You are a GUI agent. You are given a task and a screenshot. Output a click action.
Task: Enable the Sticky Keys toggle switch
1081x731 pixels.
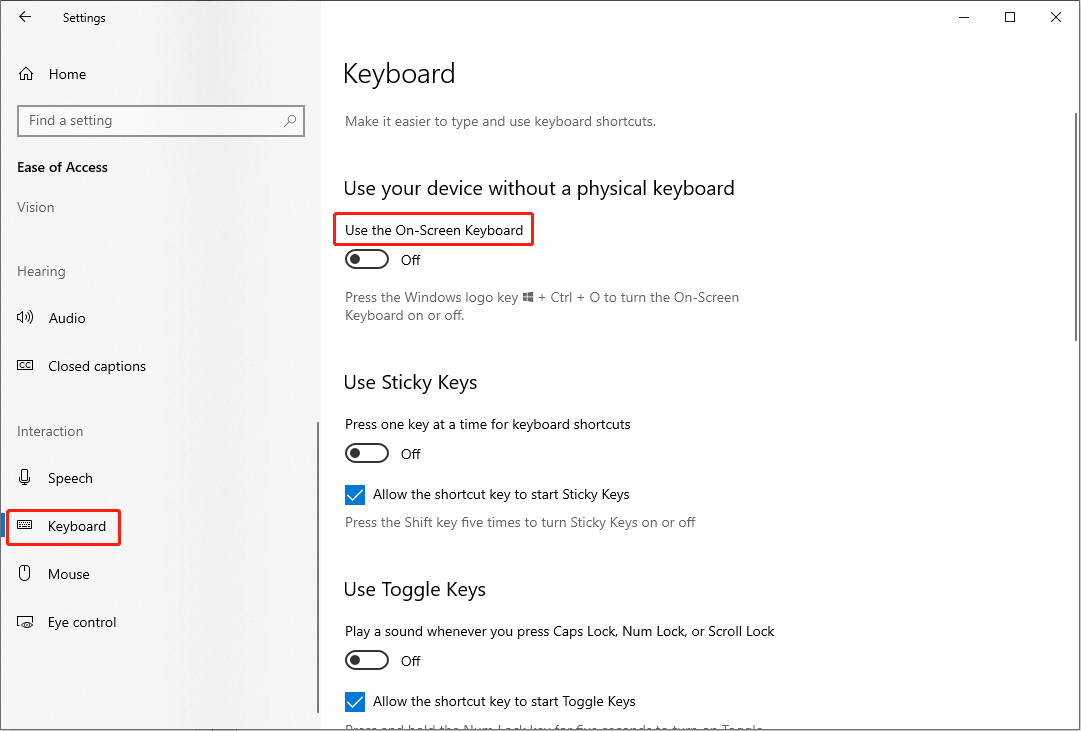click(x=367, y=454)
